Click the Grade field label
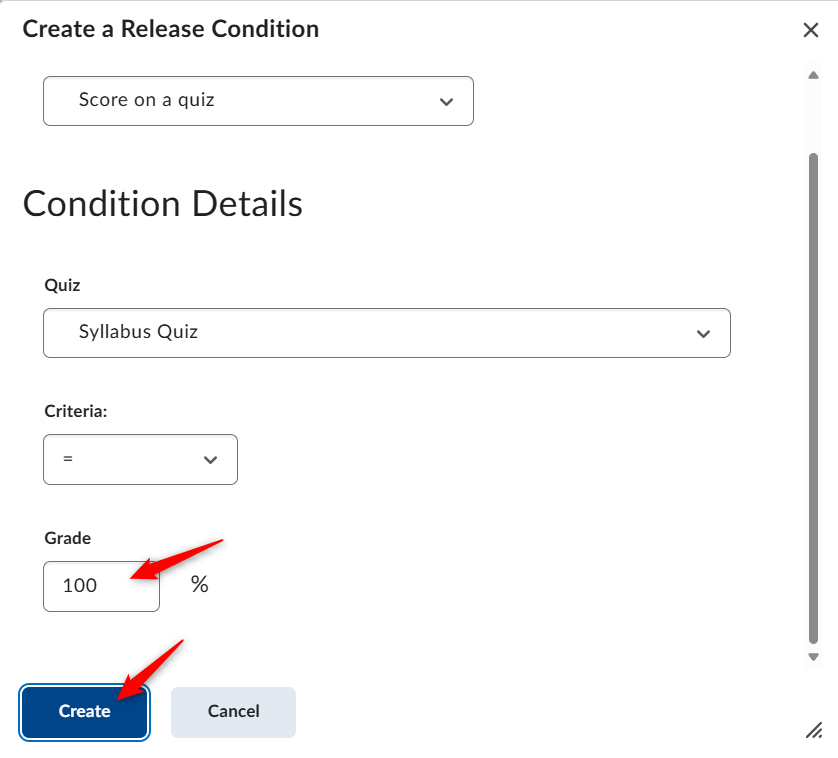The image size is (838, 758). [67, 538]
